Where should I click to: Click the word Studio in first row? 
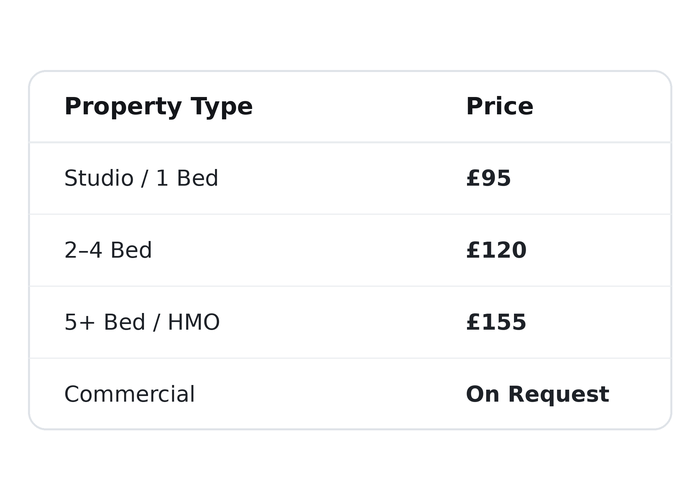click(x=99, y=178)
